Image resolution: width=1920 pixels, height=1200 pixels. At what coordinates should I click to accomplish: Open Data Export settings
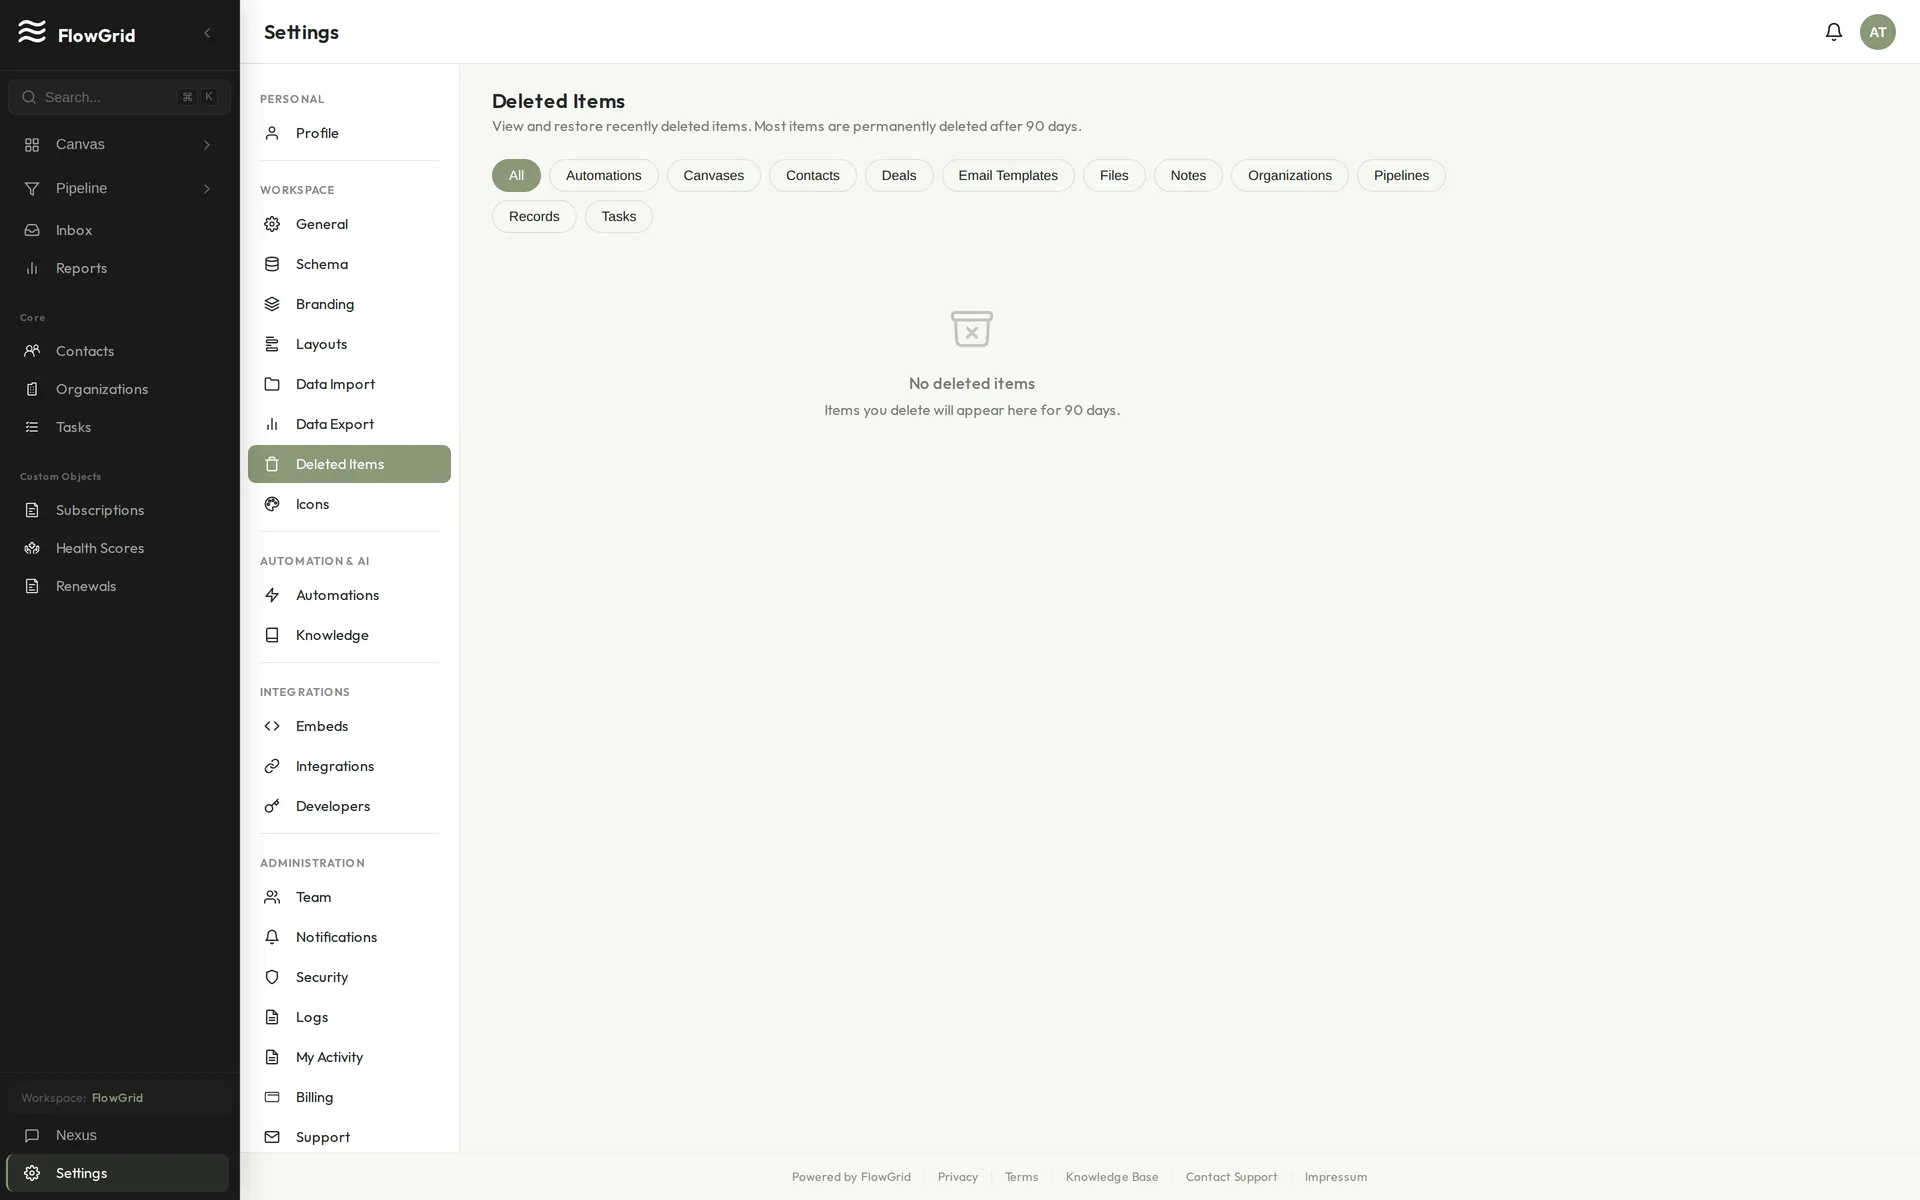coord(349,425)
